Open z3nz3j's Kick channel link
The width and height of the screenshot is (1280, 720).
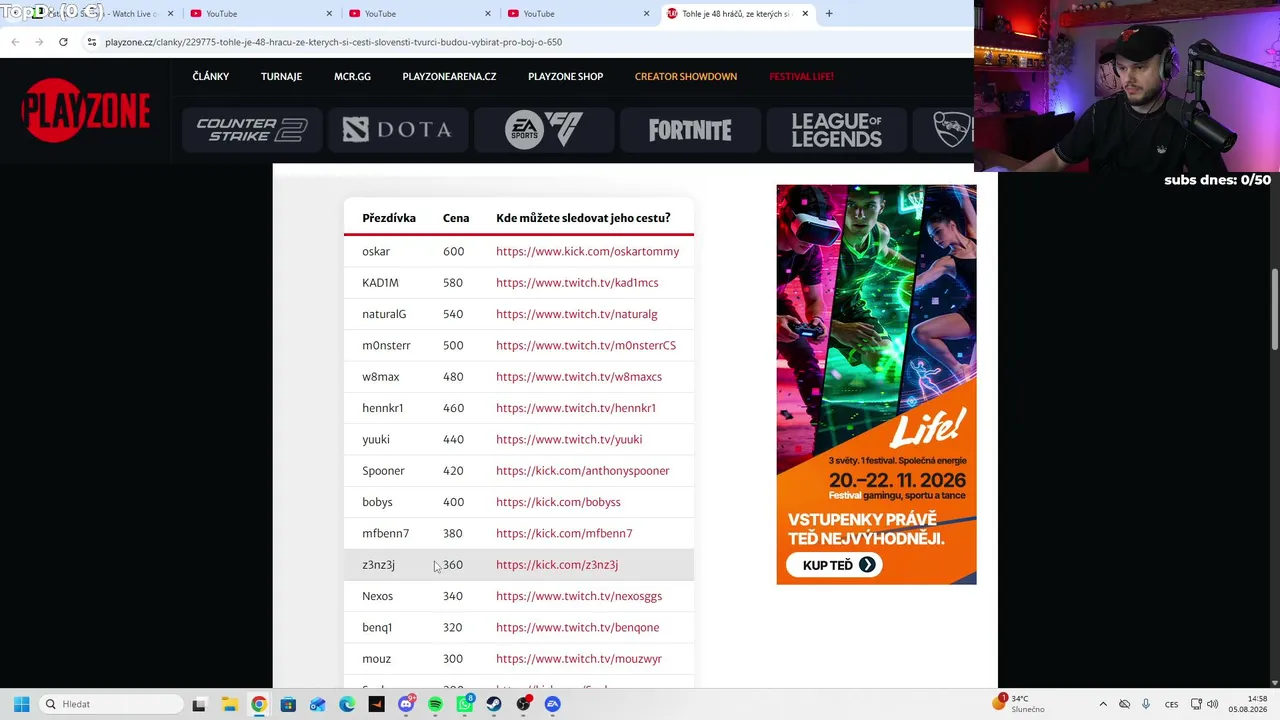pos(557,565)
